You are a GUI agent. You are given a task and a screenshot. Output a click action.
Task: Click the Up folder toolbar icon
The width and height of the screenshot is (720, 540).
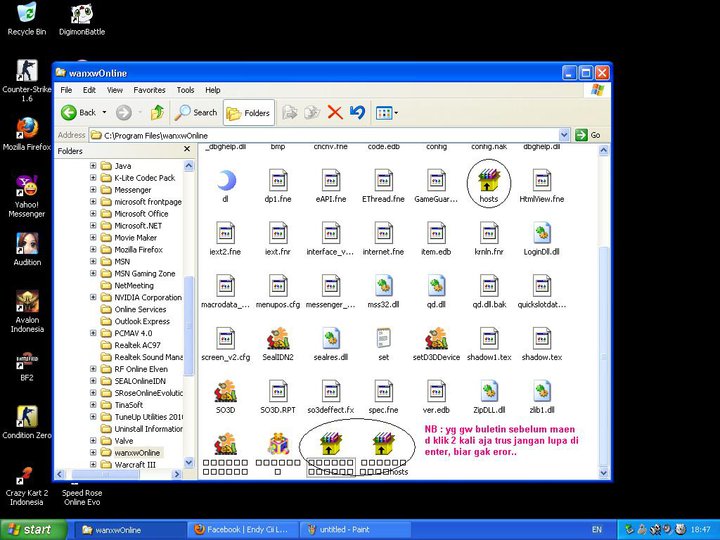pyautogui.click(x=158, y=112)
